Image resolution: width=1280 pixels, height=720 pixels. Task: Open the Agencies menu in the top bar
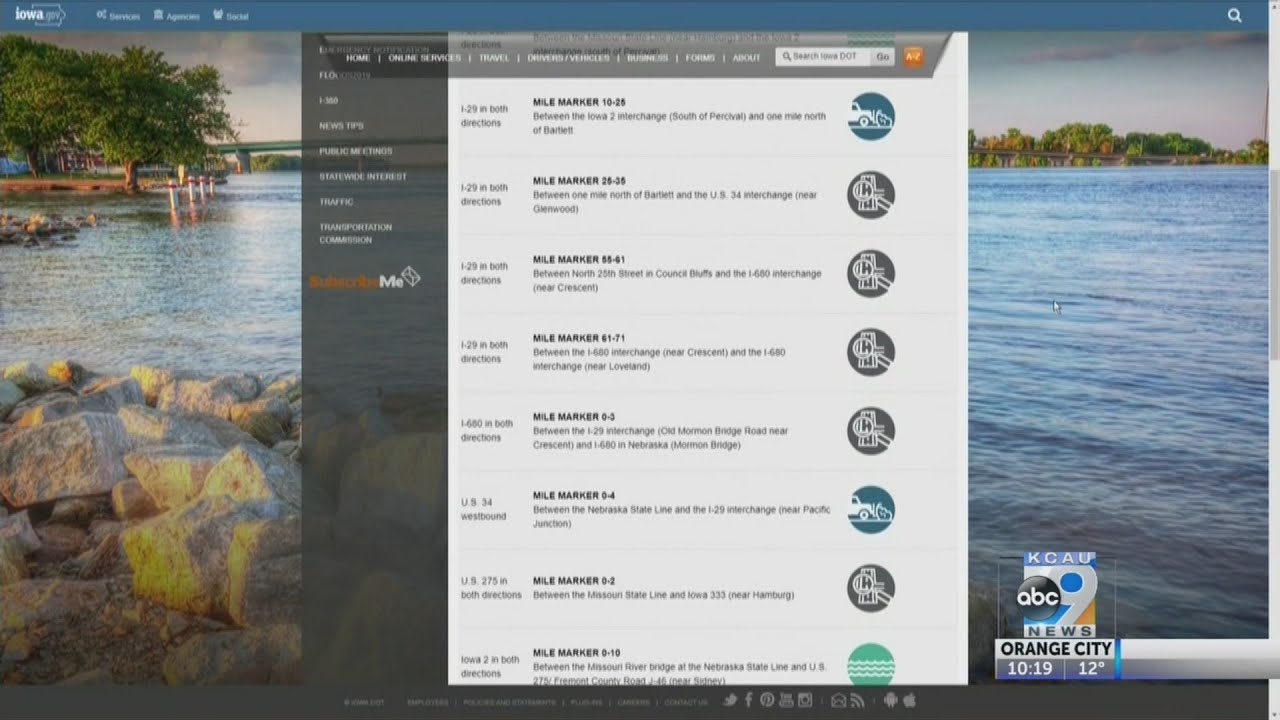pos(176,16)
